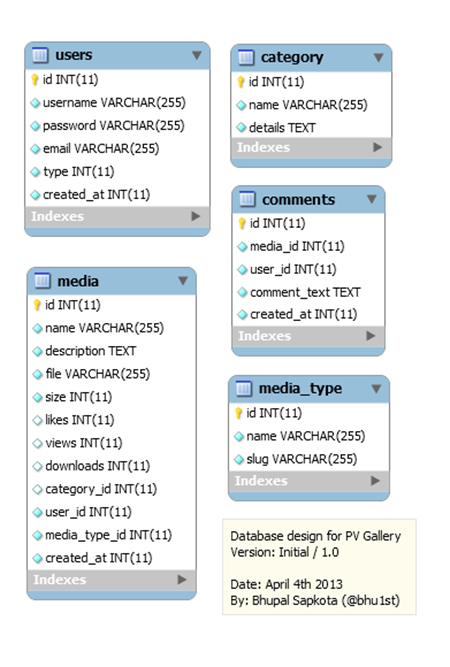Viewport: 450px width, 667px height.
Task: Click the media_type table title
Action: tap(301, 388)
